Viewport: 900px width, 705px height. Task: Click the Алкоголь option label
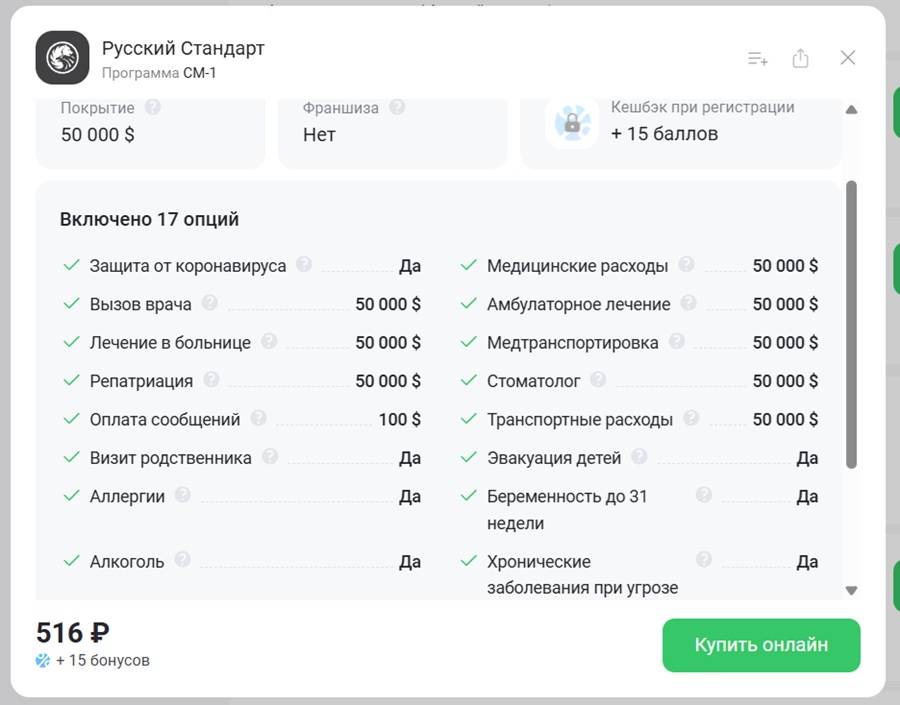click(x=127, y=561)
